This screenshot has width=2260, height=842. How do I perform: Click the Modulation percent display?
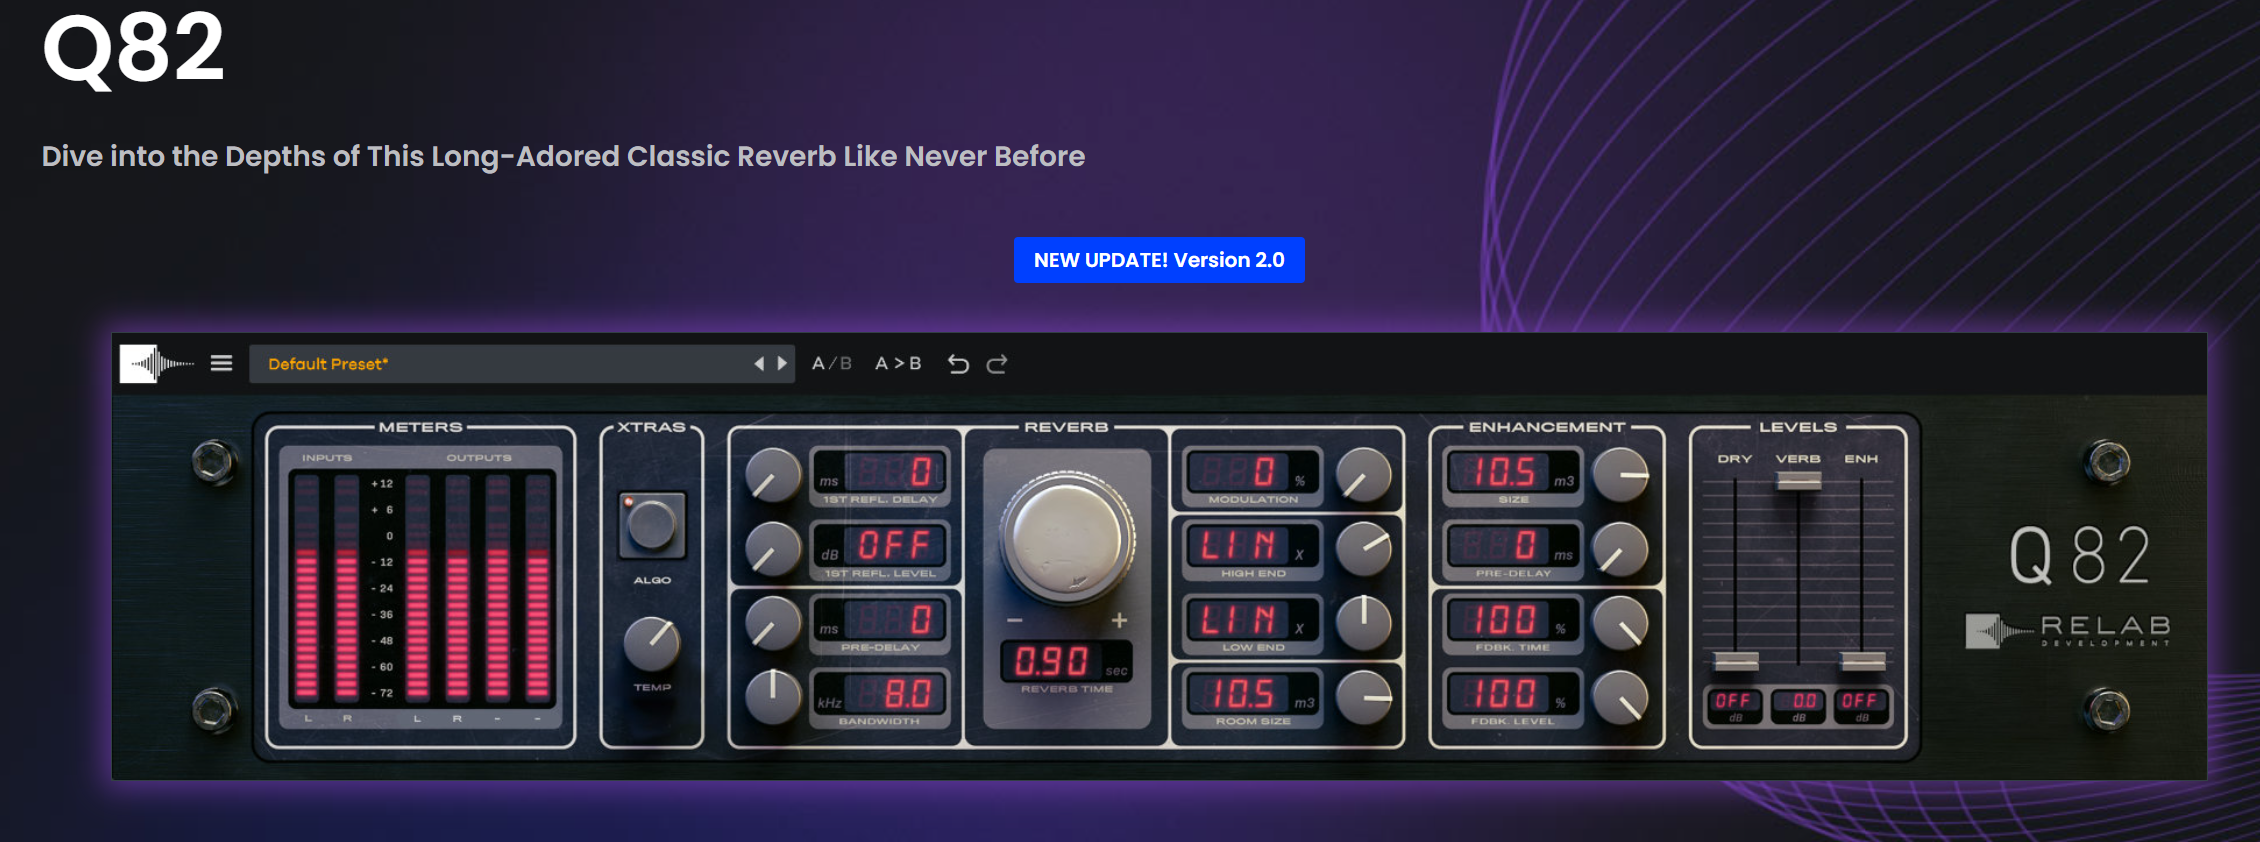coord(1252,472)
